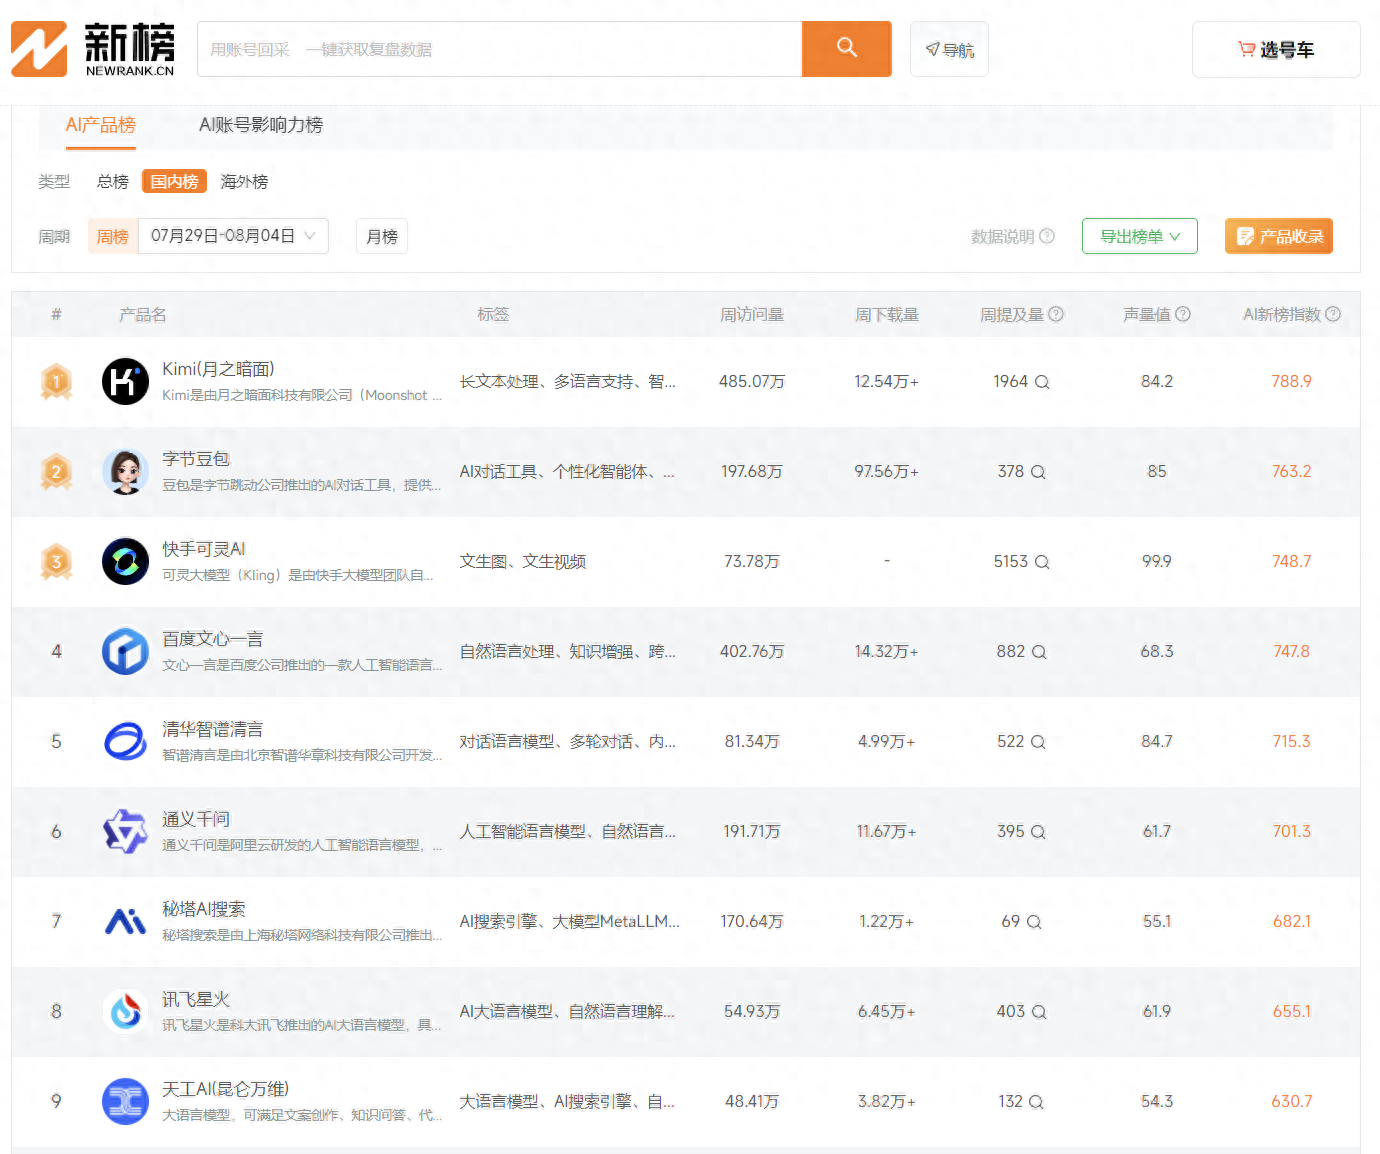The height and width of the screenshot is (1154, 1380).
Task: Open the Kimi(月之暗面) product name
Action: [218, 369]
